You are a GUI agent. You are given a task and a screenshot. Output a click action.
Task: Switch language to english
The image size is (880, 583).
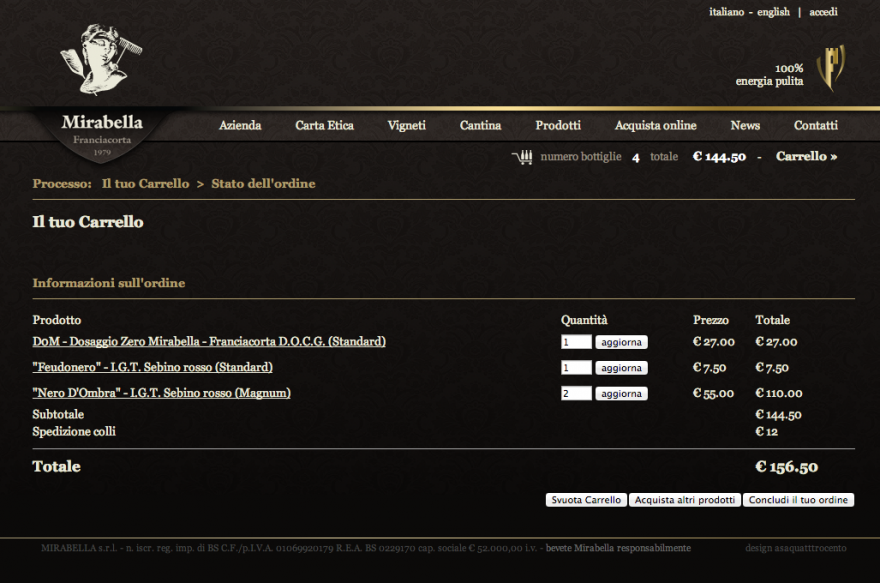tap(773, 12)
